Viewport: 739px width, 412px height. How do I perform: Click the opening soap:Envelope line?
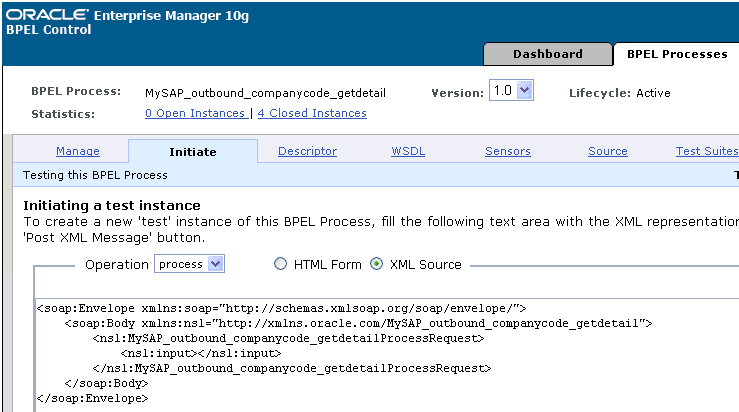point(281,308)
